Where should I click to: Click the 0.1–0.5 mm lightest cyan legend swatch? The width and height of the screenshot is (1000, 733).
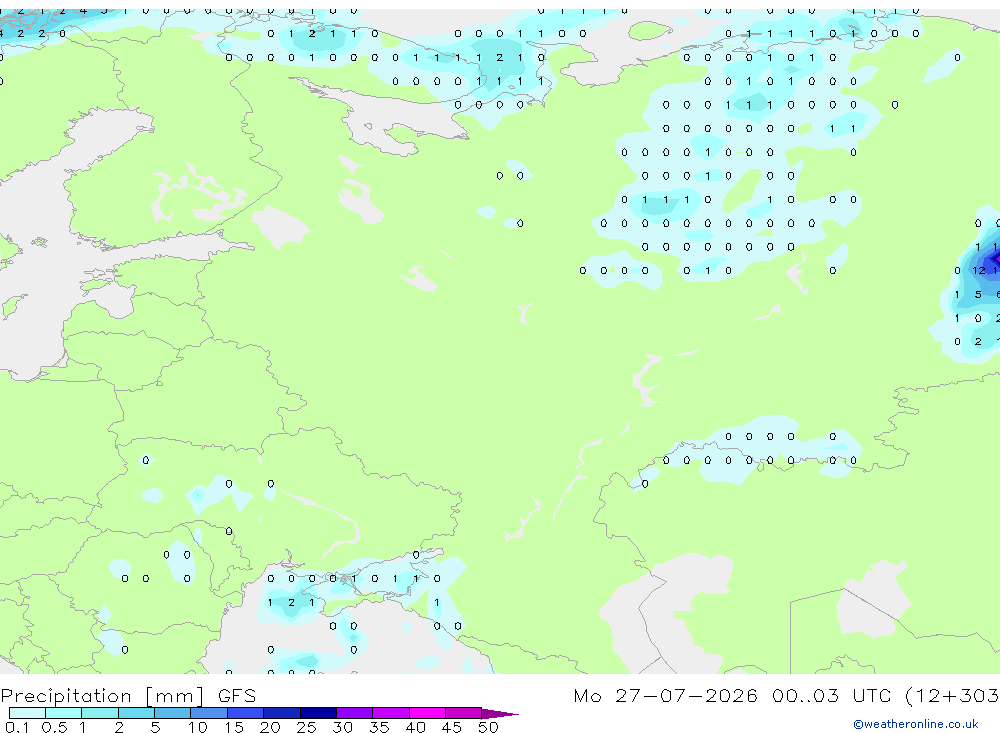coord(27,713)
